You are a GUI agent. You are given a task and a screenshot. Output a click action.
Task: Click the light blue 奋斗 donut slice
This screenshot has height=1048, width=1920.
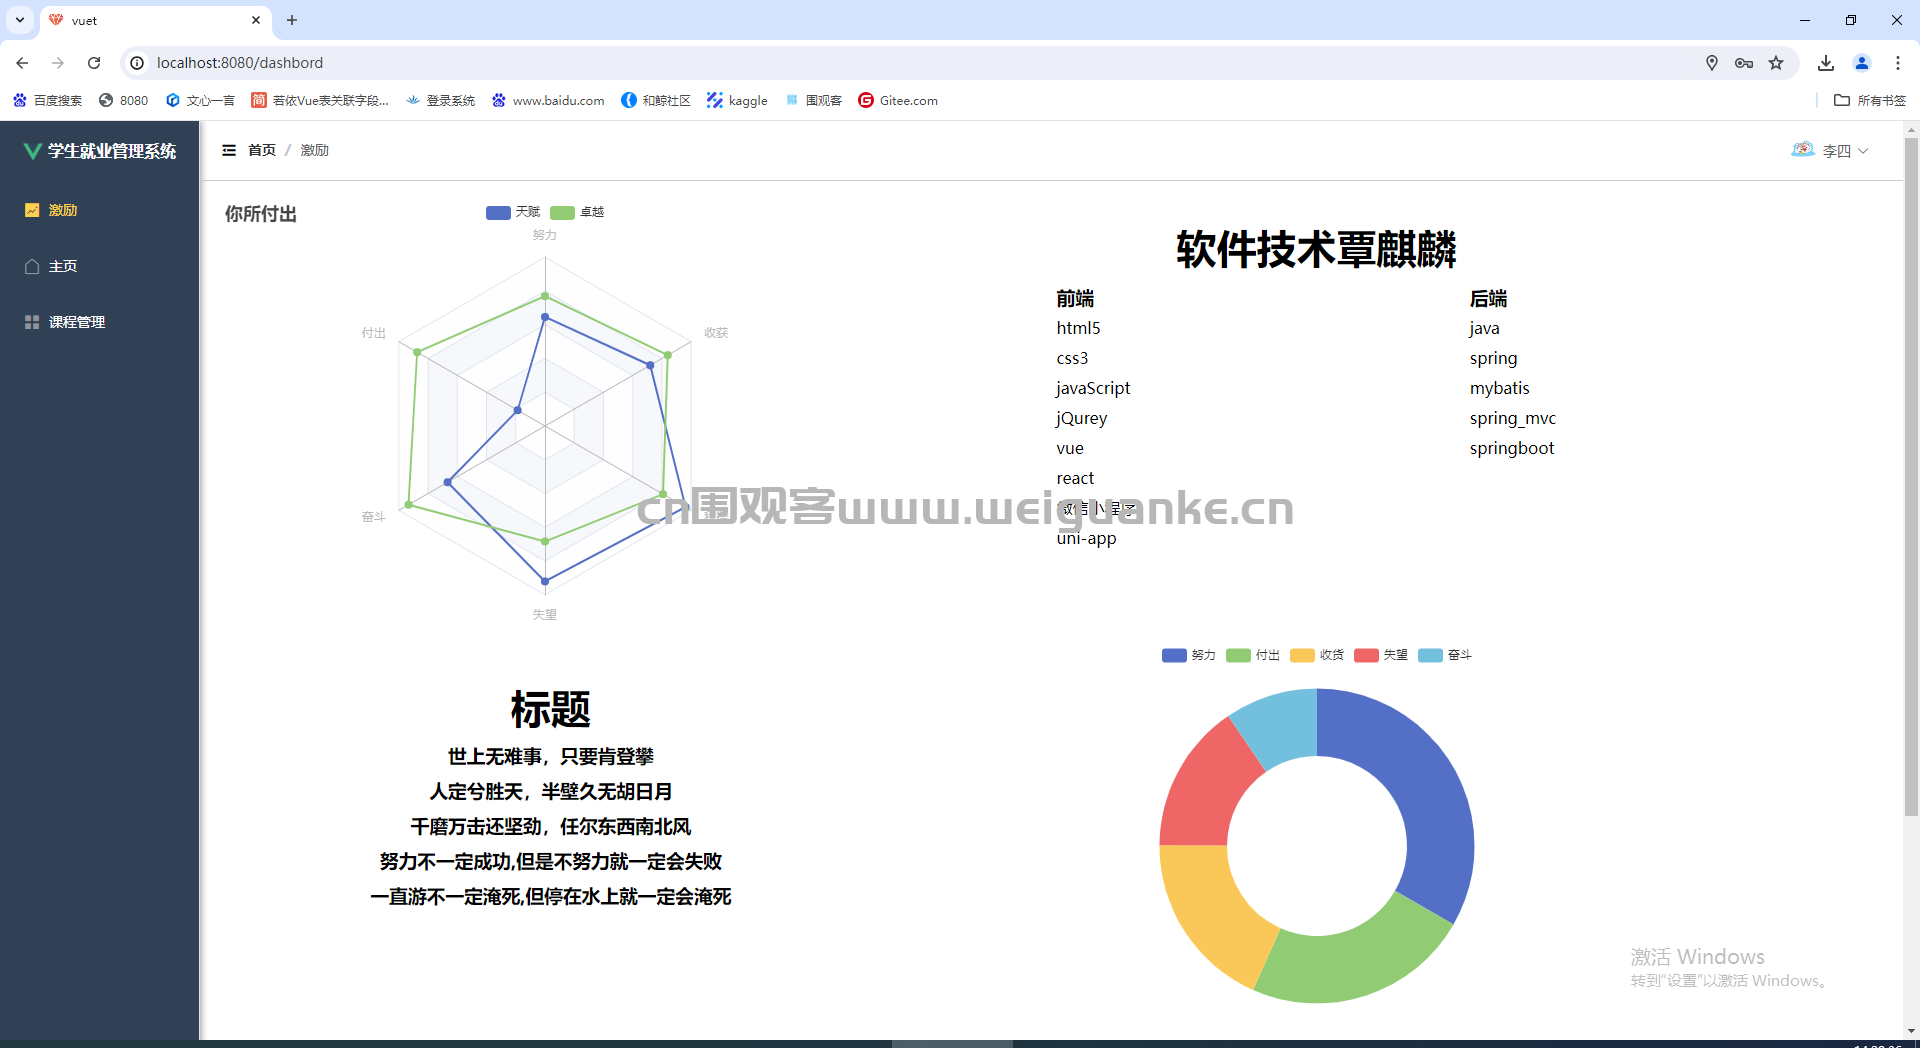tap(1280, 728)
